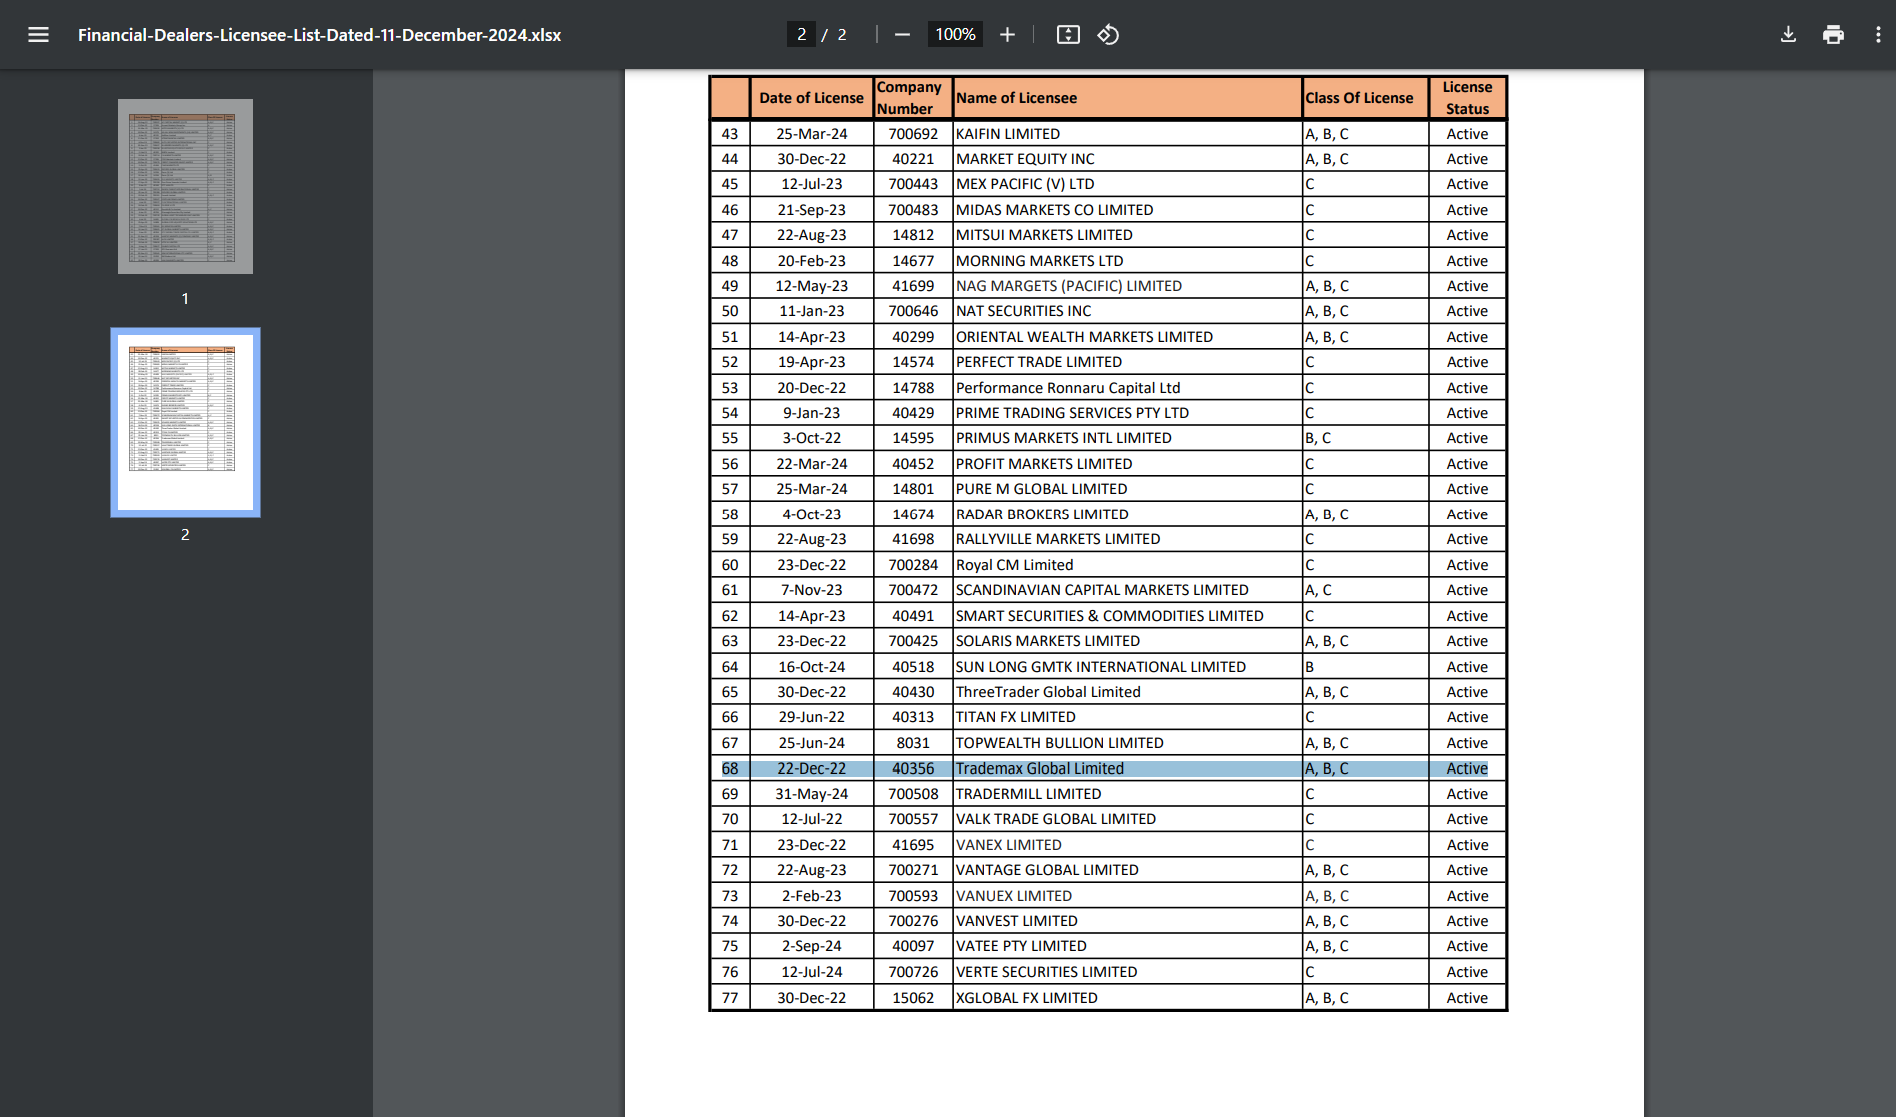Select SMART SECURITIES & COMMODITIES LIMITED
Viewport: 1896px width, 1117px height.
(1109, 616)
